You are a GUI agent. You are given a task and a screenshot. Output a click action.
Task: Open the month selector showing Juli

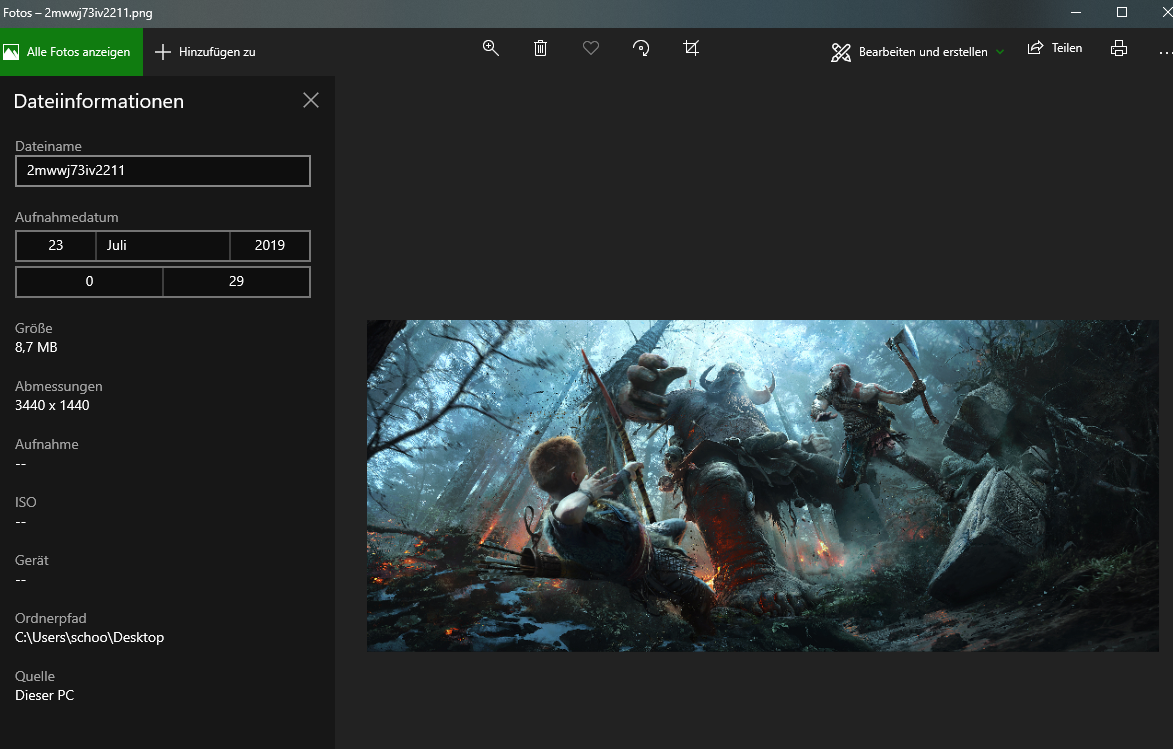click(x=163, y=245)
